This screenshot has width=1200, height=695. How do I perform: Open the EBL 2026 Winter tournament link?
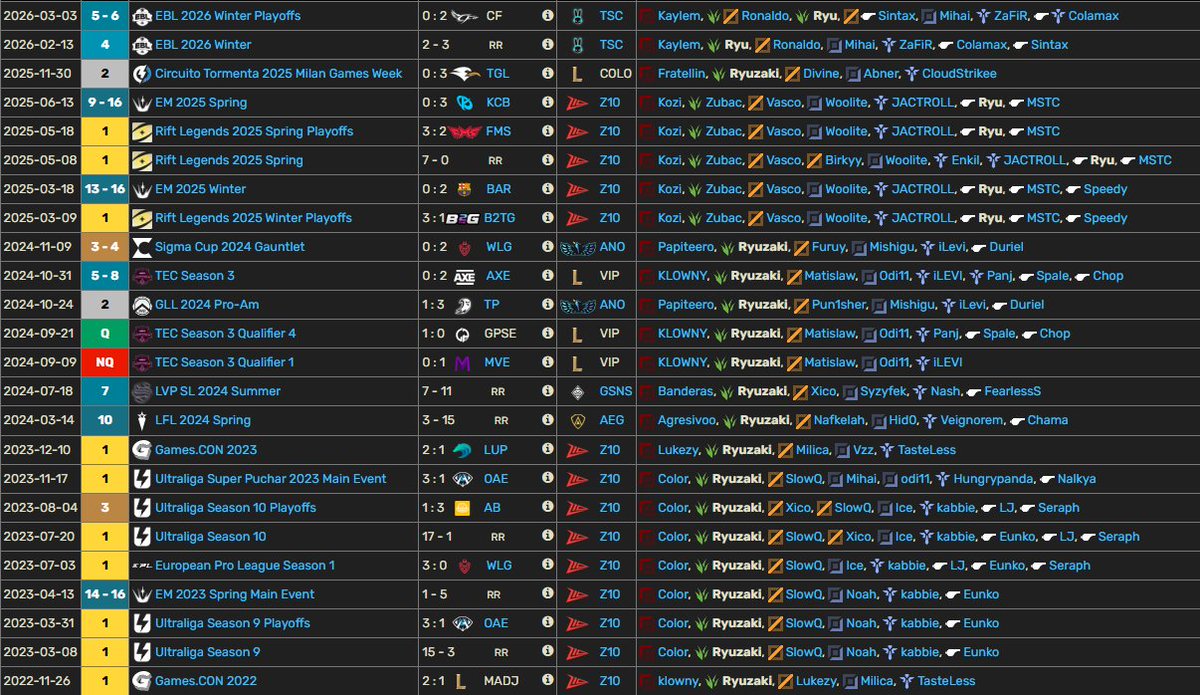pyautogui.click(x=203, y=45)
